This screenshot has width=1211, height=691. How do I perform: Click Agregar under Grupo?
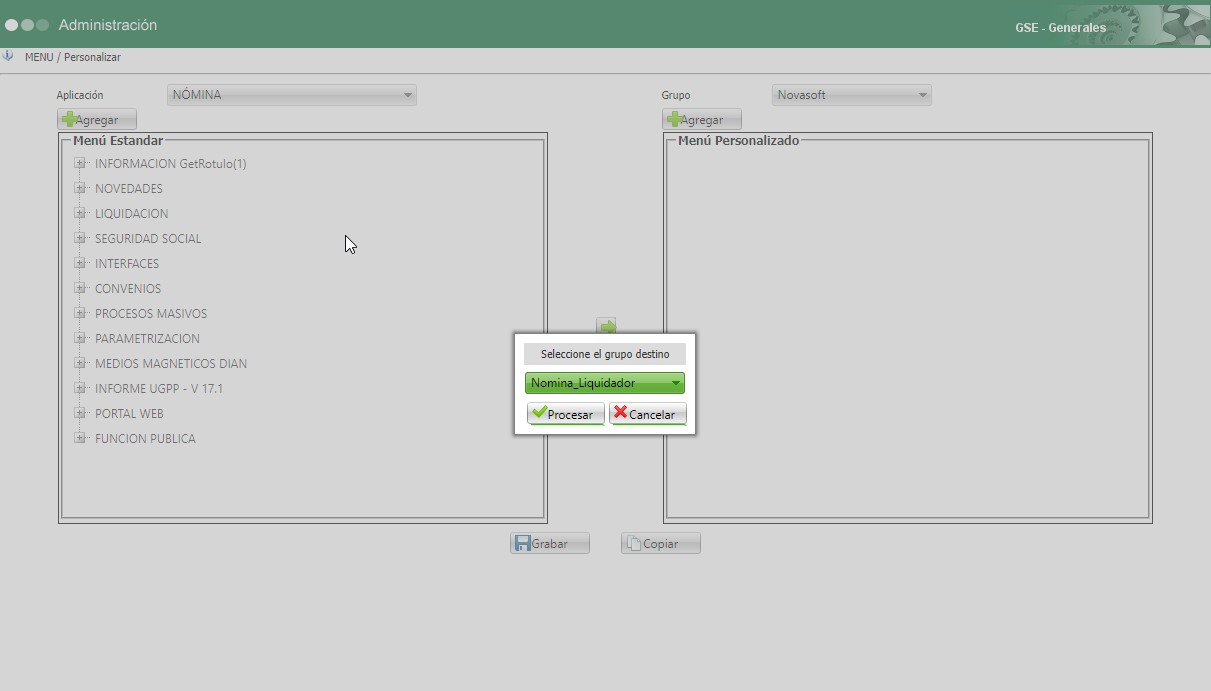point(702,120)
